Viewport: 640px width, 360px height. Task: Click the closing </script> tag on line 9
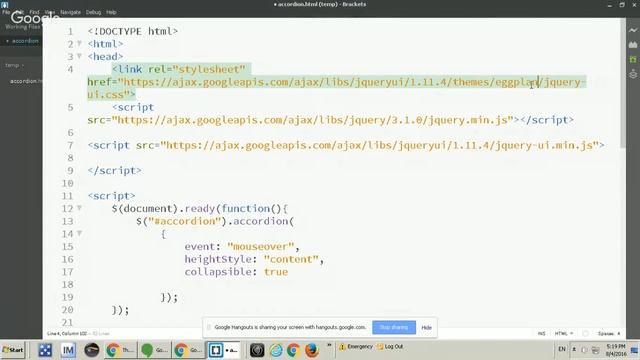(114, 171)
